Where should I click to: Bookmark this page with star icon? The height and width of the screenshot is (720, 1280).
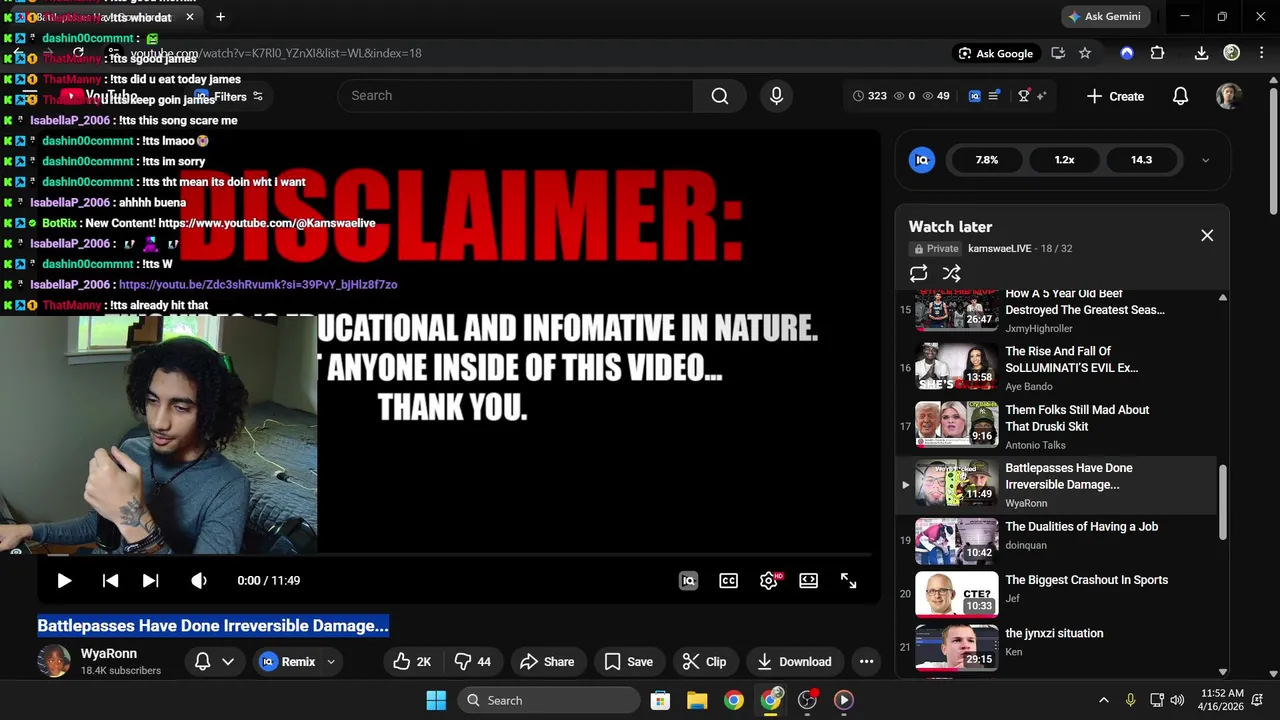point(1085,54)
